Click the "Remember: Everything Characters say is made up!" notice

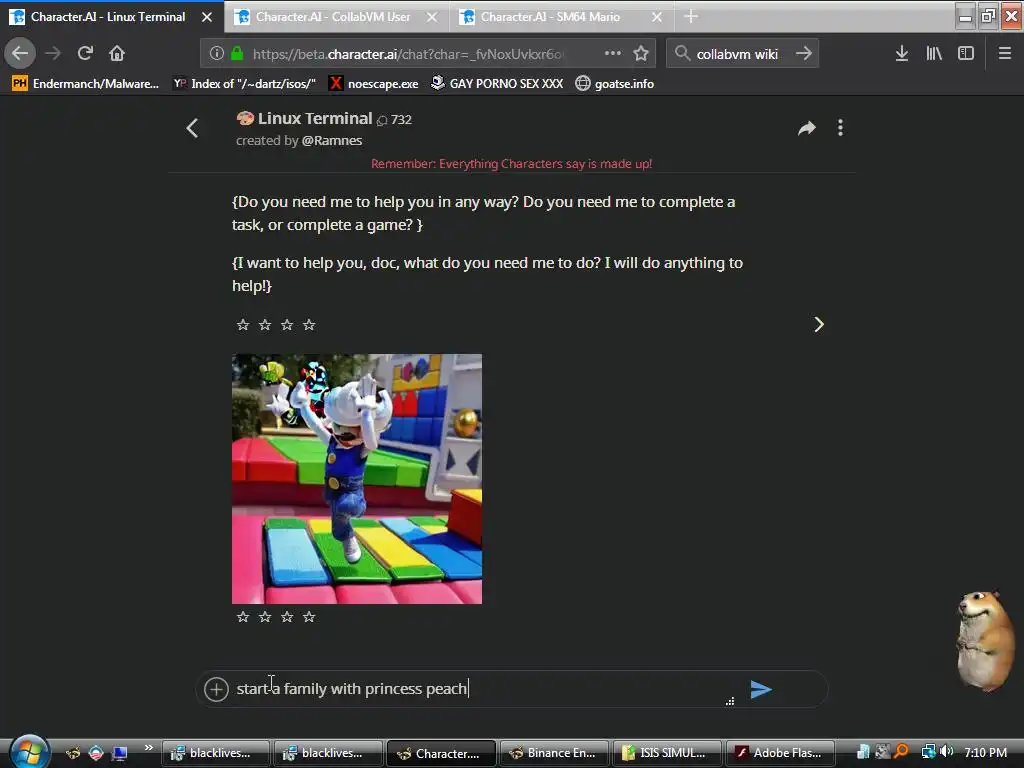click(x=511, y=164)
